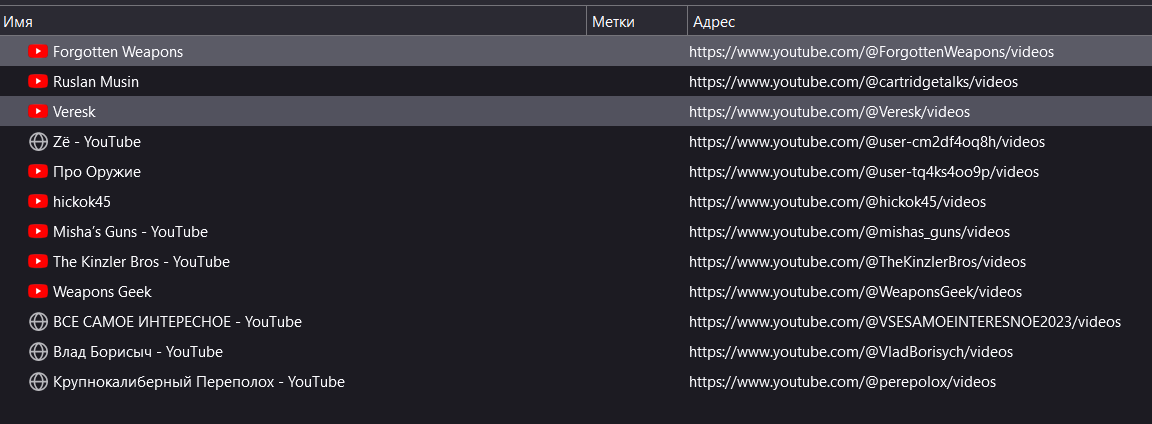Select the Про Оружие bookmark name
Screen dimensions: 1152x424
[97, 172]
